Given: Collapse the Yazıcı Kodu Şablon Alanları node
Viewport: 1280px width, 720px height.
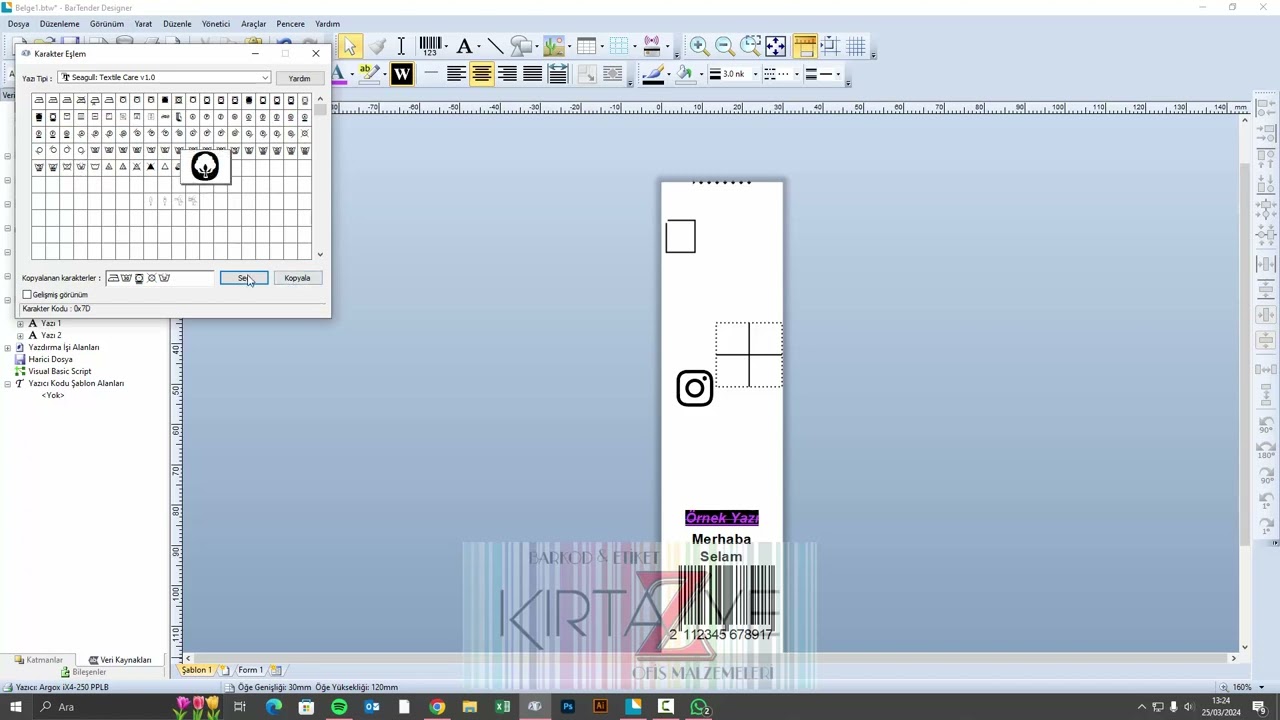Looking at the screenshot, I should 8,383.
